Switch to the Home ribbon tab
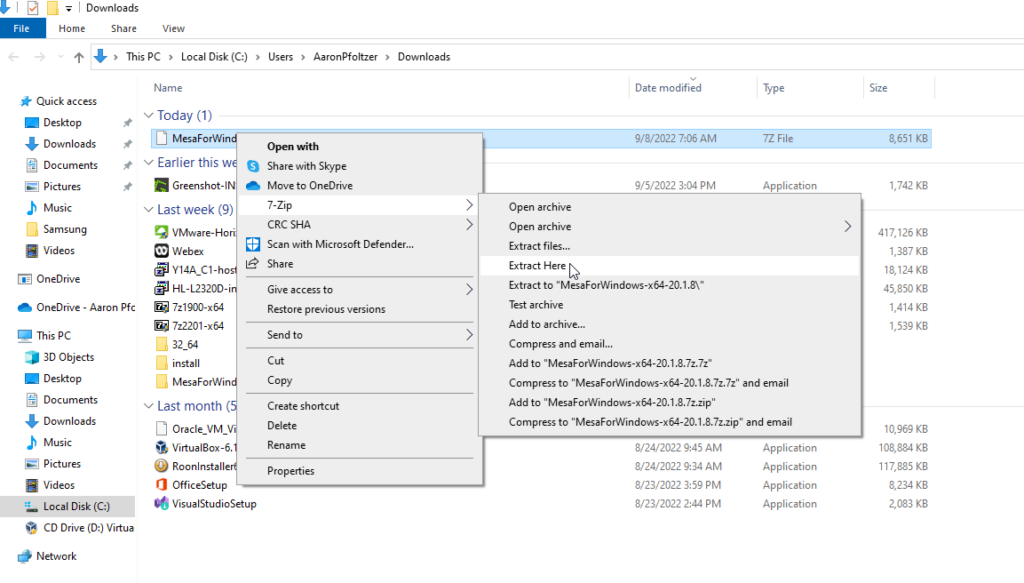This screenshot has height=583, width=1024. click(x=72, y=29)
